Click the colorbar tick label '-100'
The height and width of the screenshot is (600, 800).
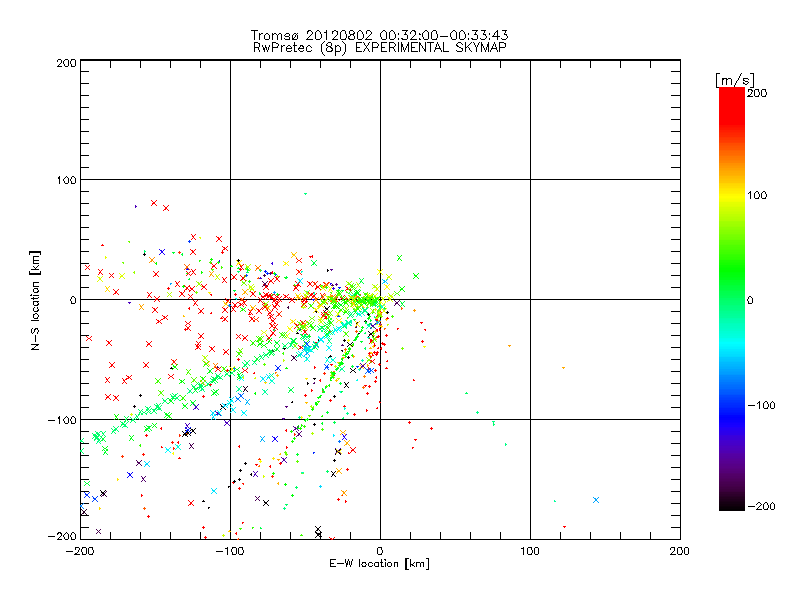point(761,406)
